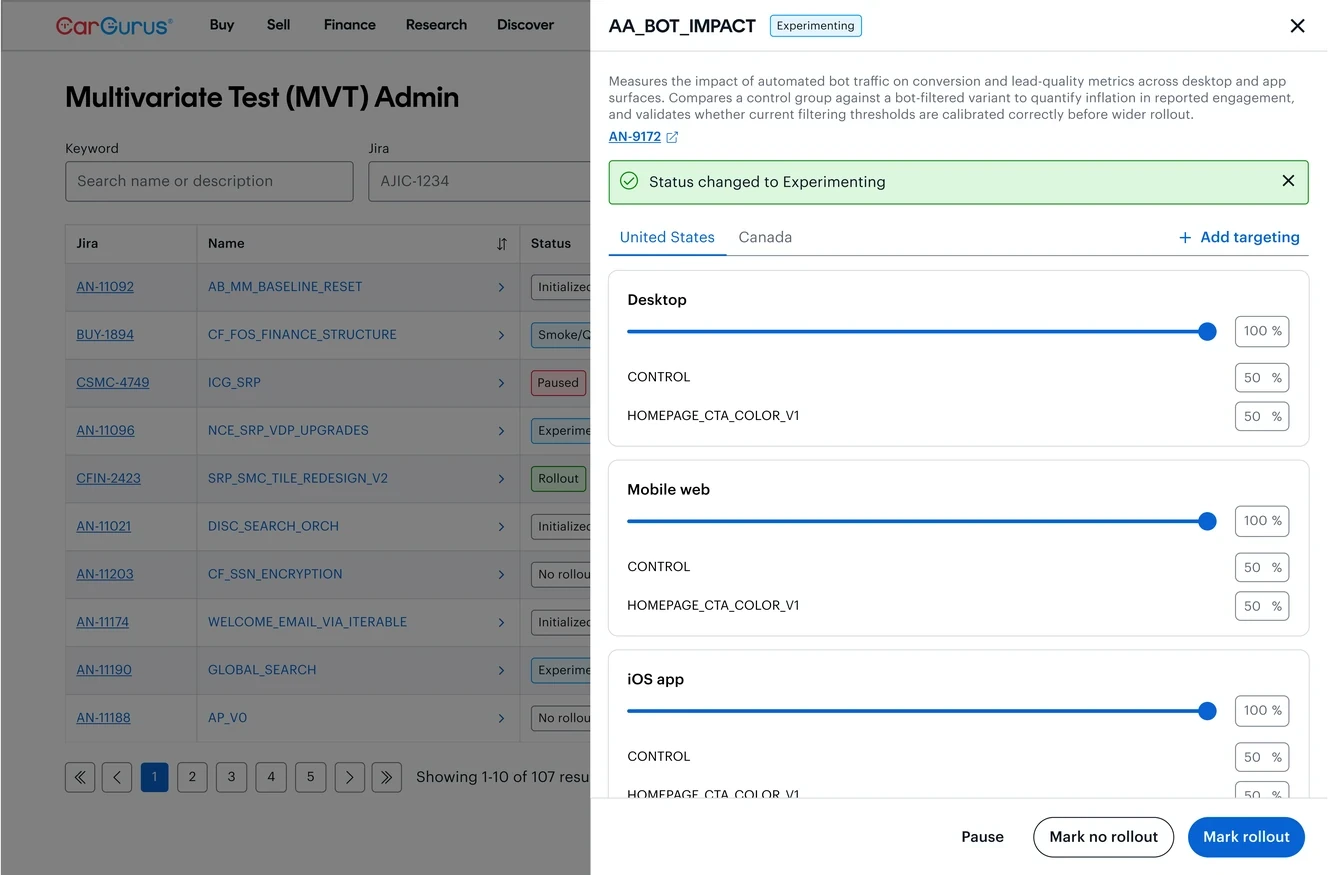Click the Mobile web traffic slider handle
Viewport: 1328px width, 875px height.
[1207, 521]
